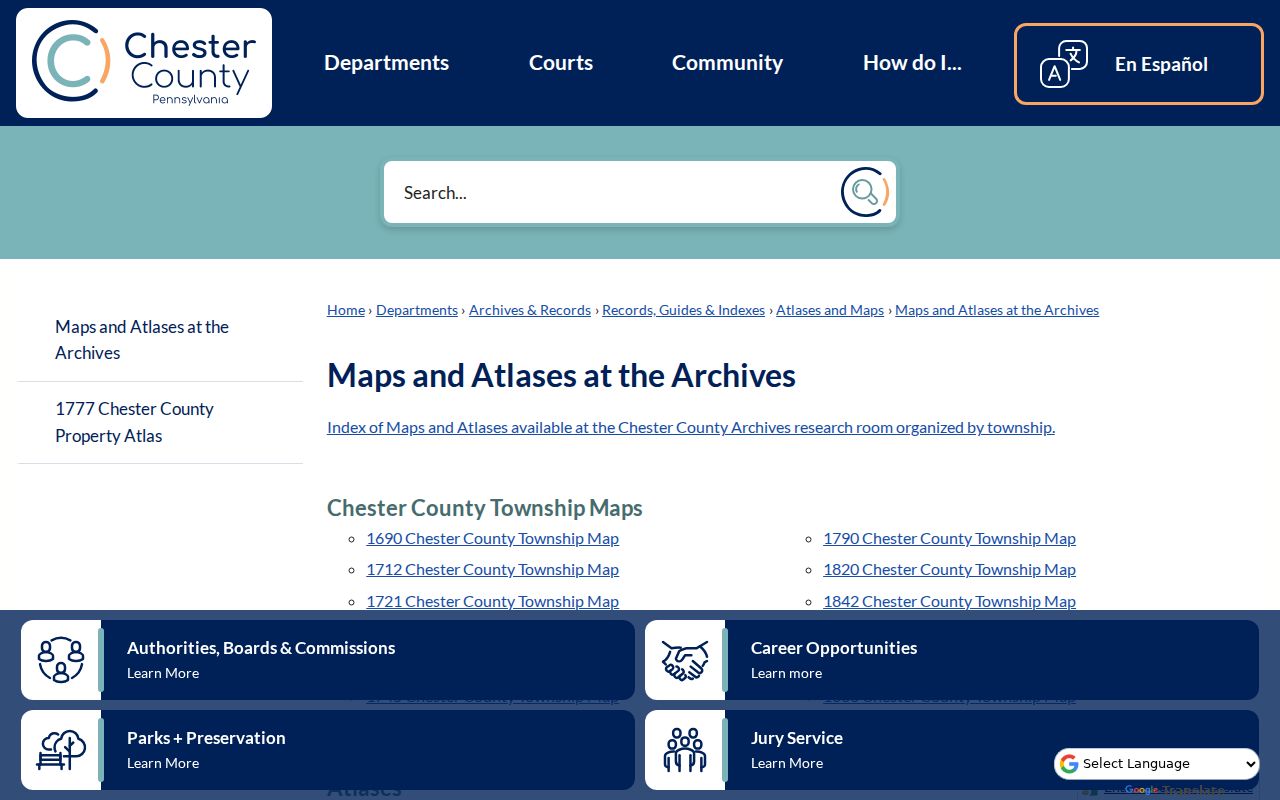The width and height of the screenshot is (1280, 800).
Task: Click the translate icon beside En Español
Action: point(1064,64)
